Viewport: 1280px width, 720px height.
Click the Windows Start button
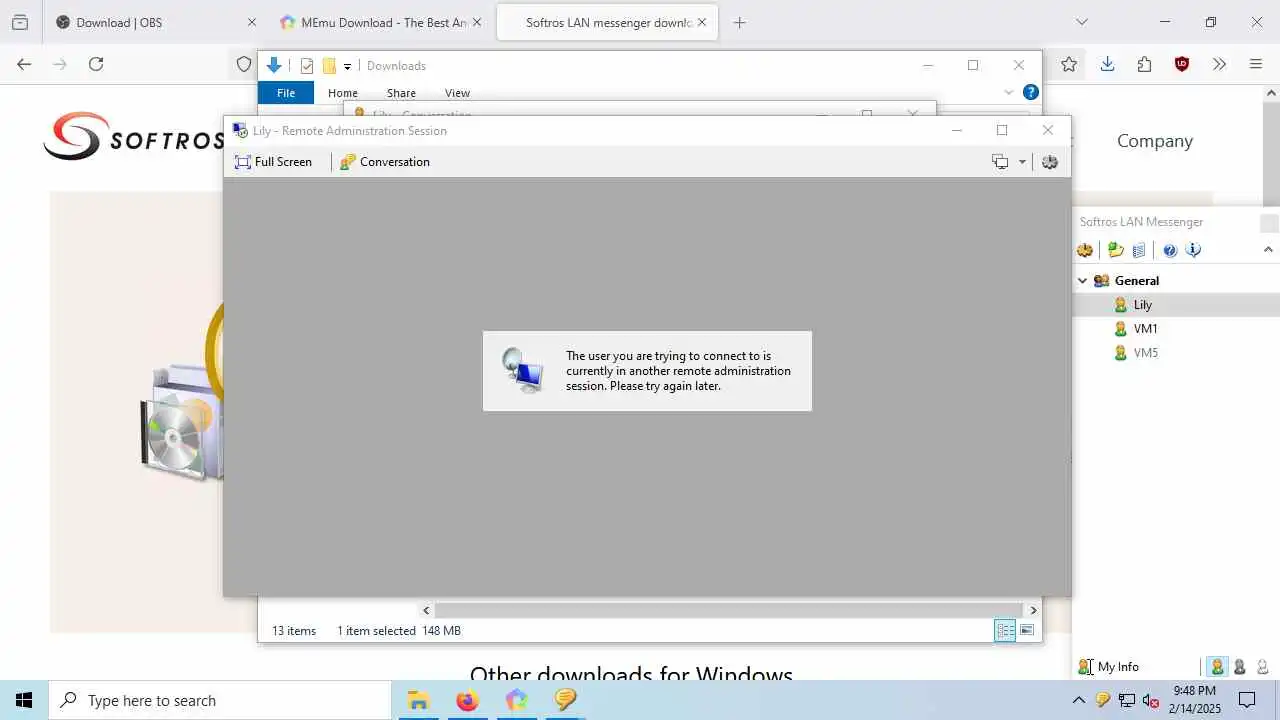click(x=24, y=700)
